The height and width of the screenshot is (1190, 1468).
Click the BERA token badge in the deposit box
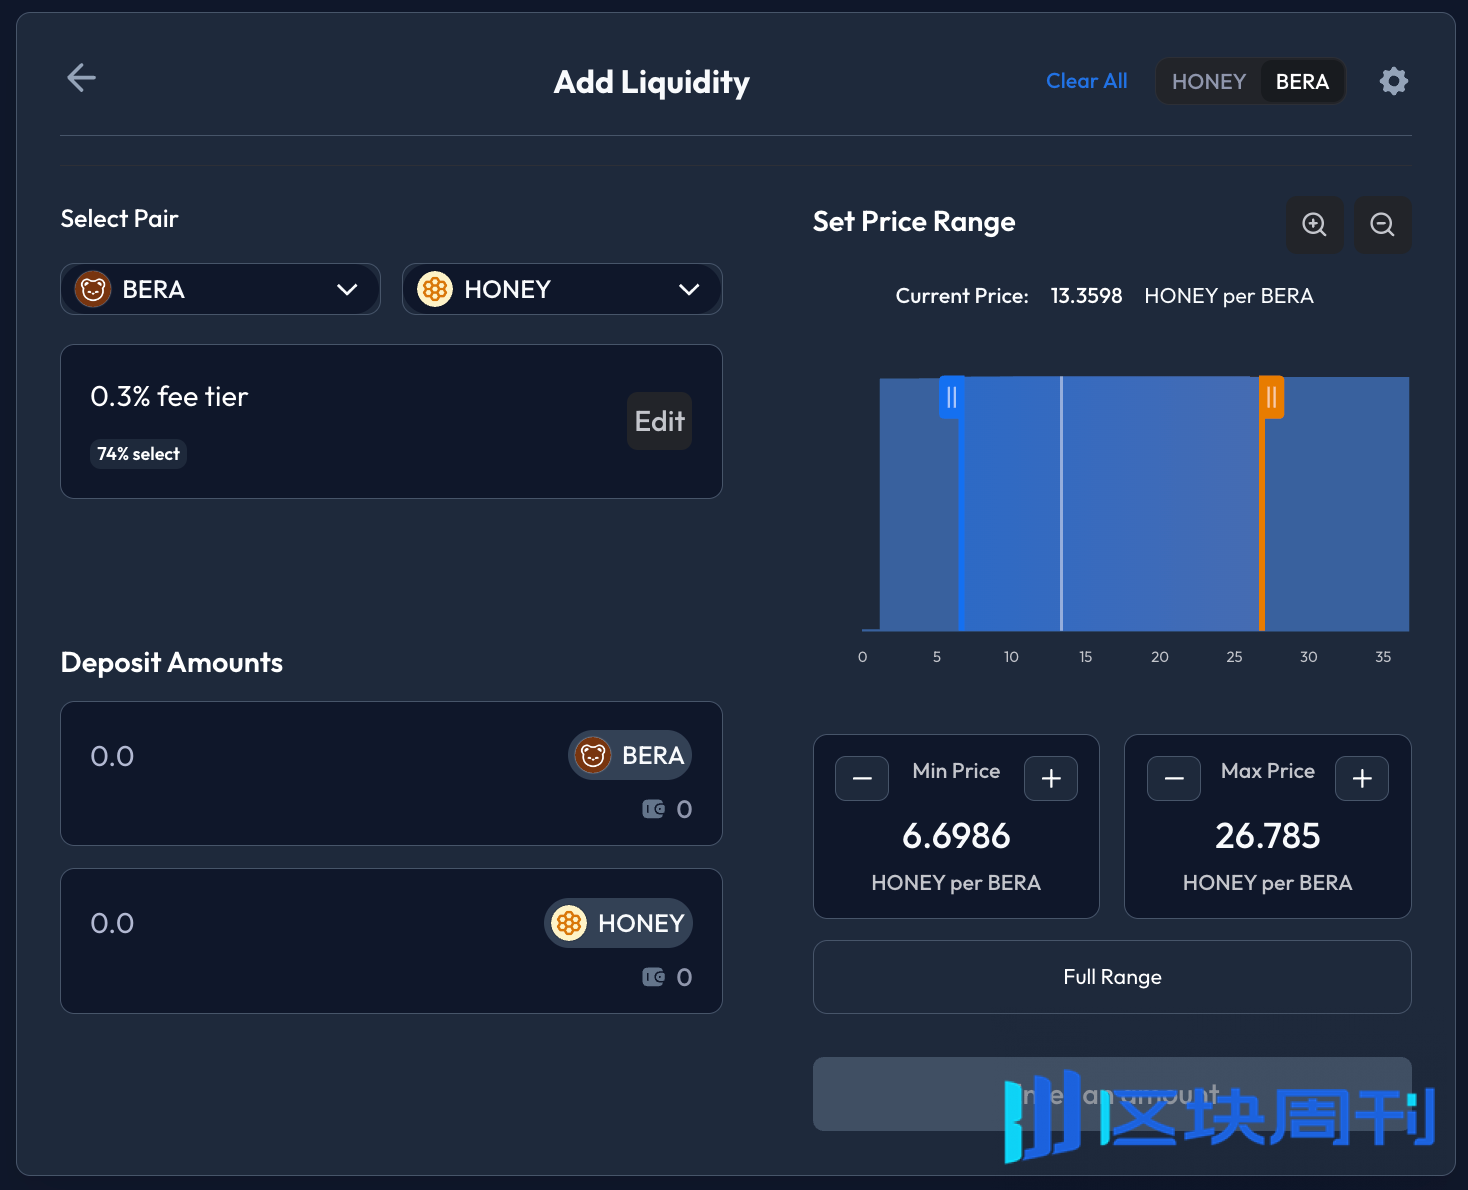630,755
